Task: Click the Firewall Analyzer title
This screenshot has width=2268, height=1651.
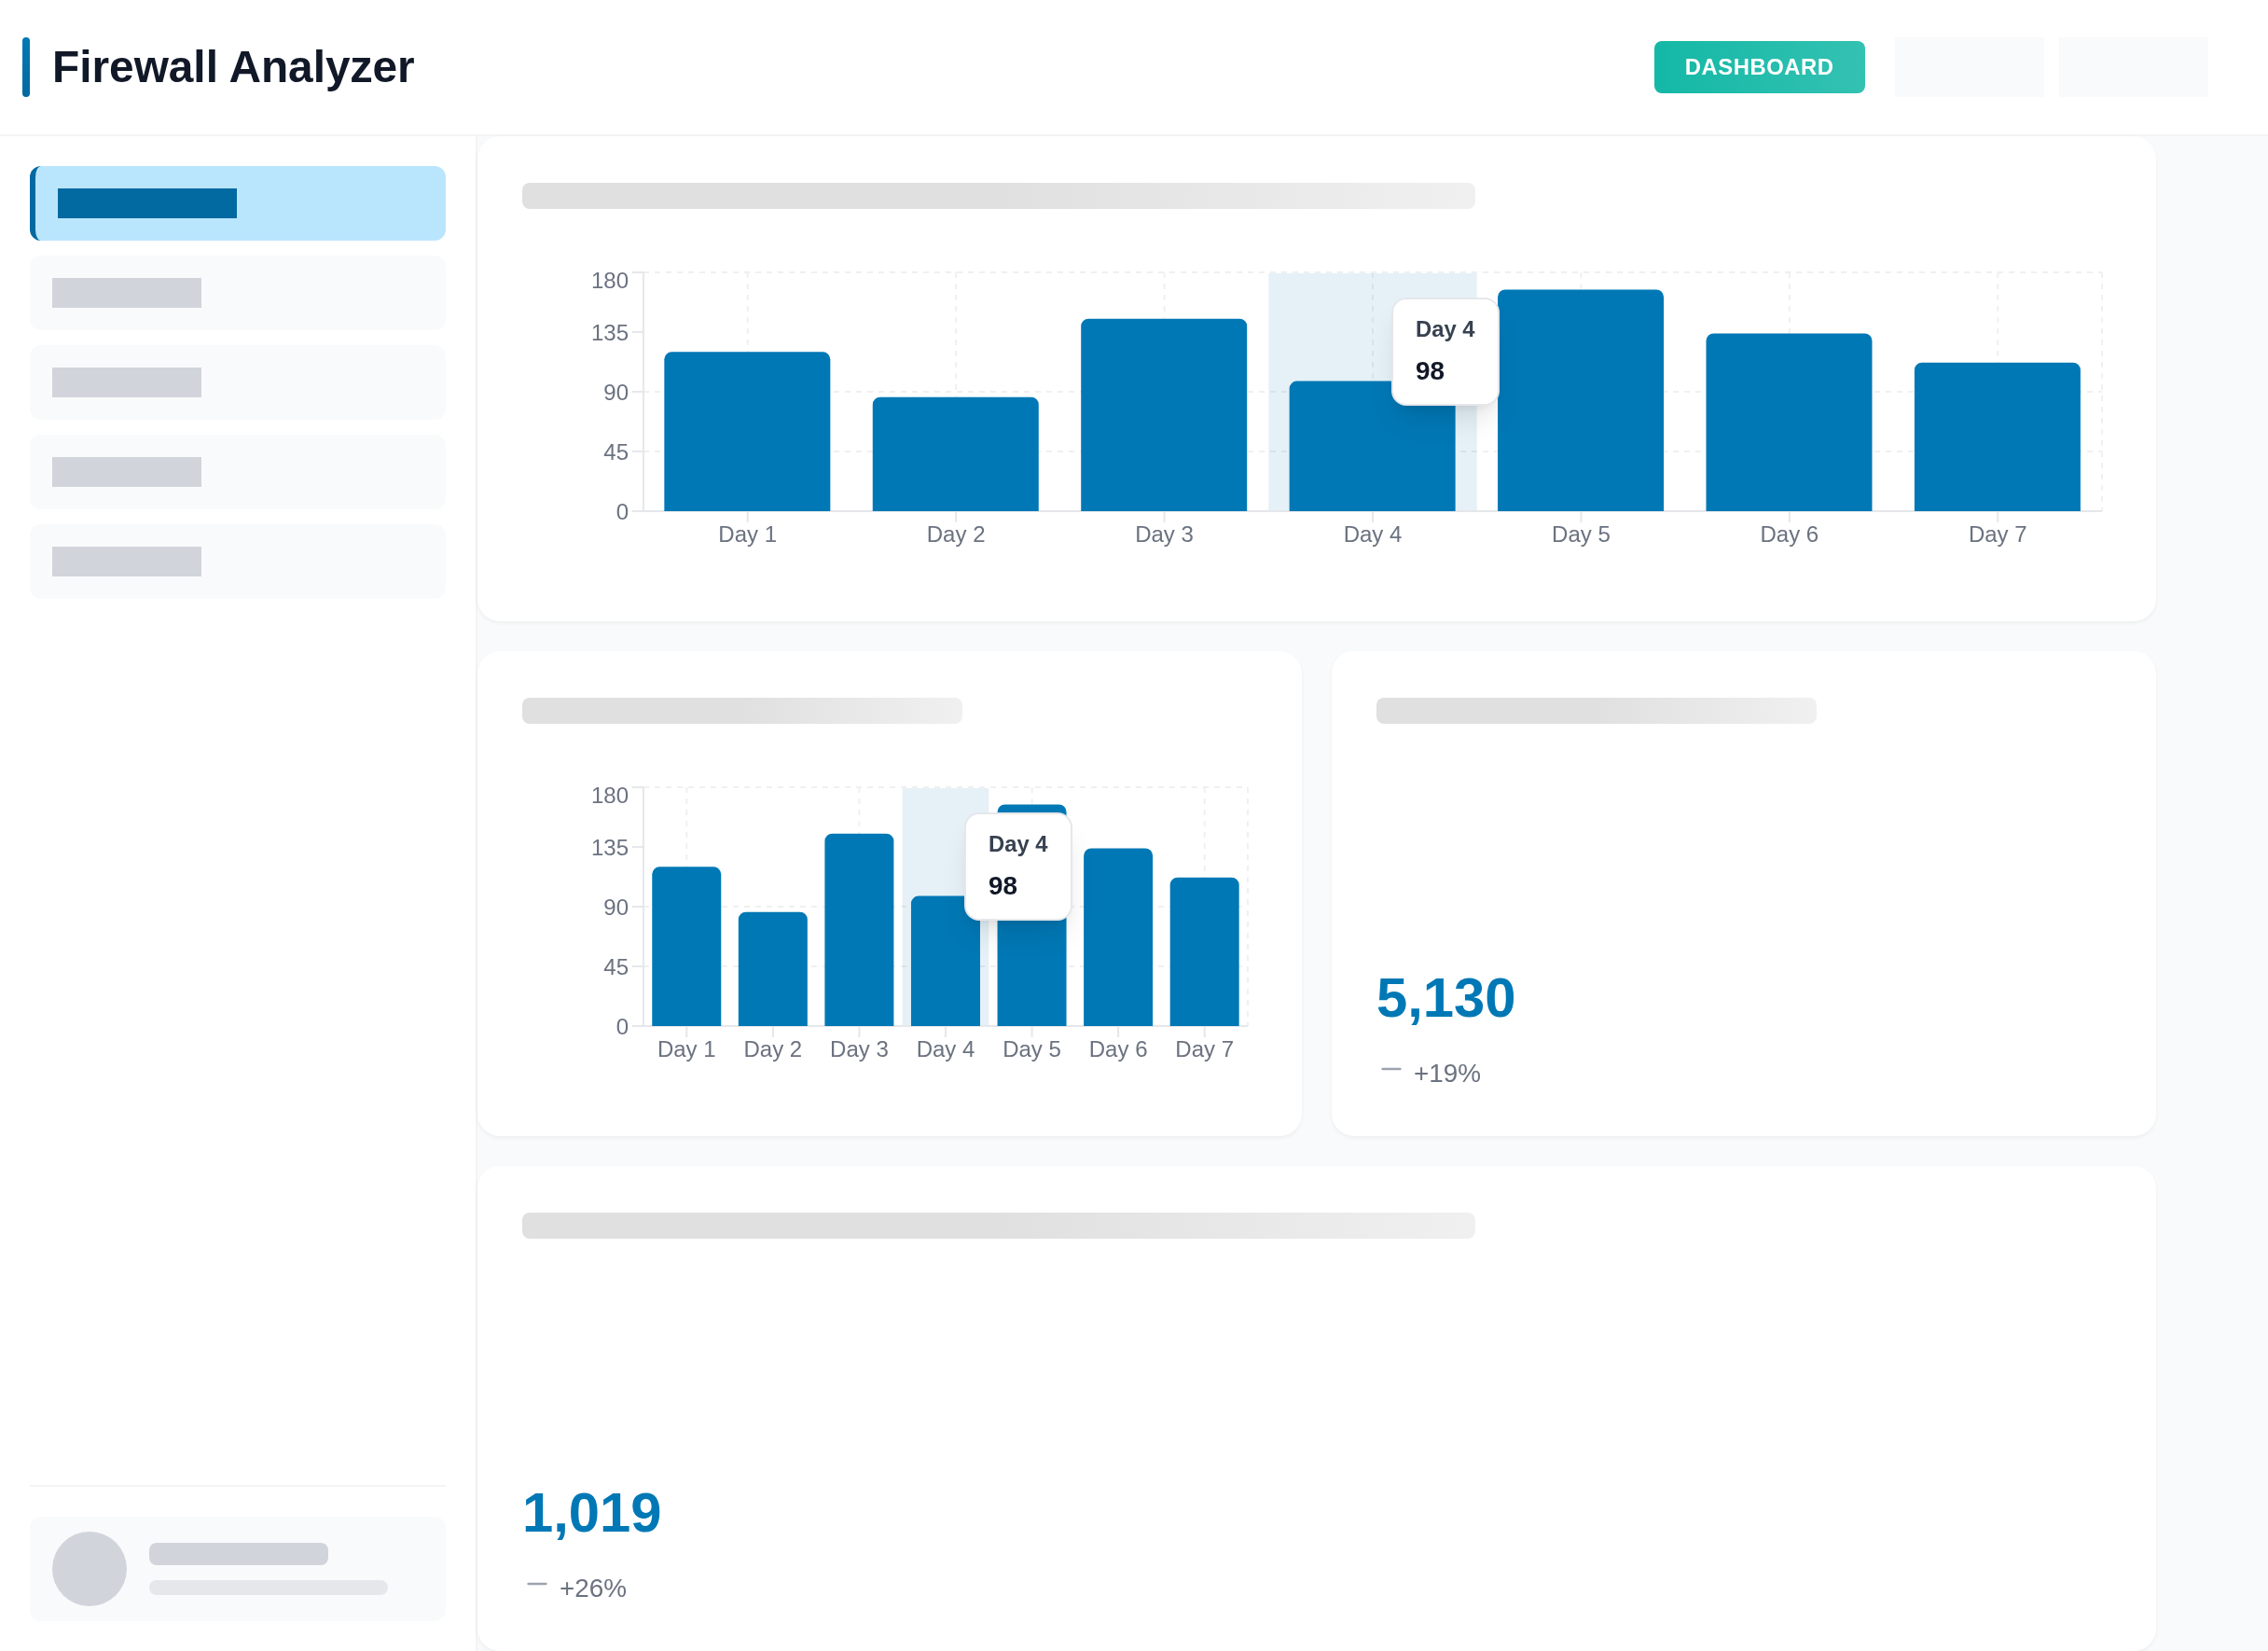Action: (x=232, y=67)
